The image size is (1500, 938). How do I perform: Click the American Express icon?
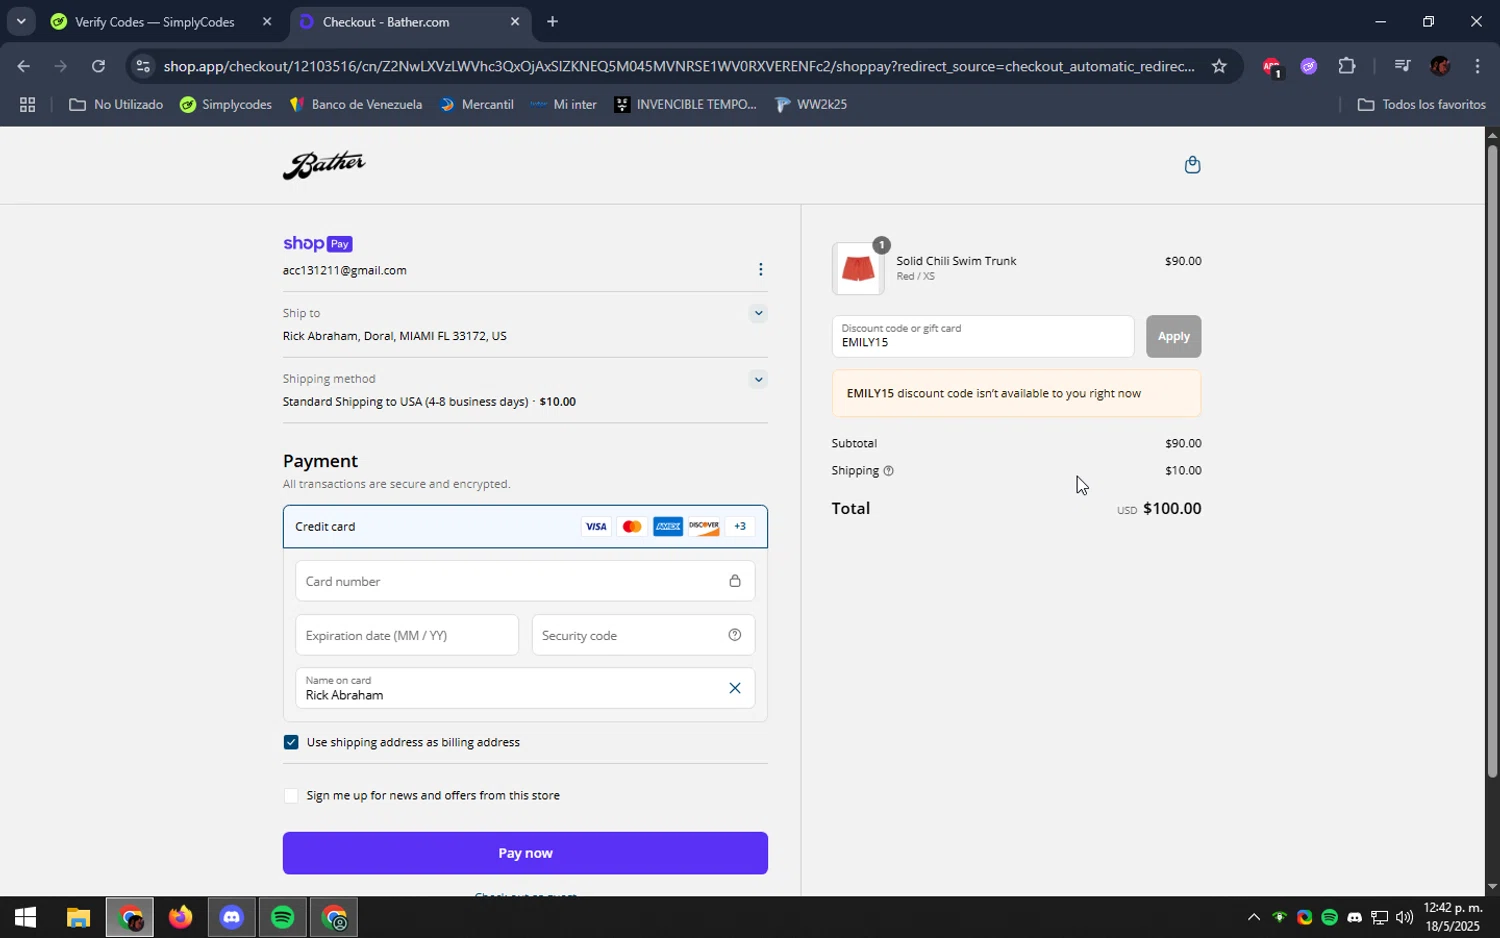tap(668, 527)
